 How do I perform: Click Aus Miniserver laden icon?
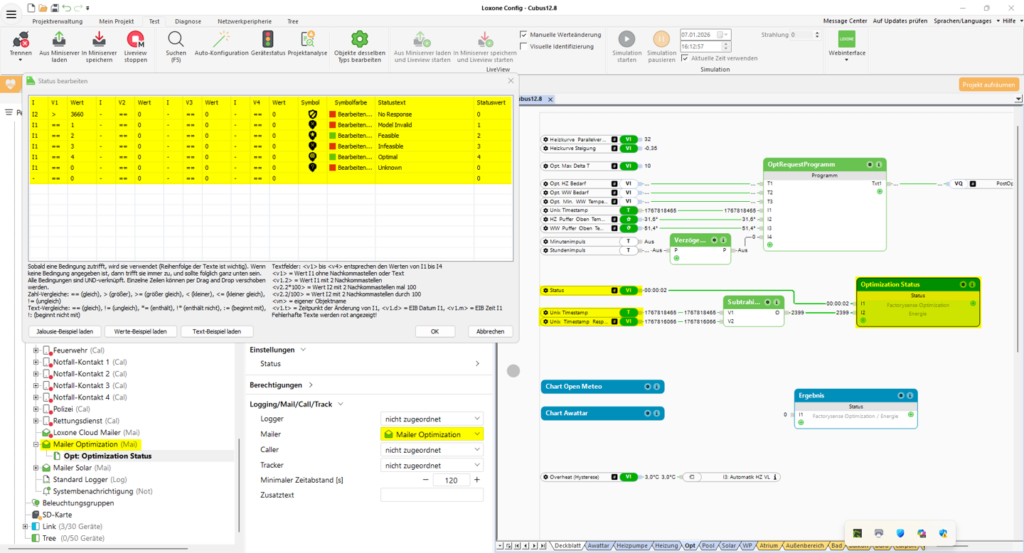tap(59, 41)
